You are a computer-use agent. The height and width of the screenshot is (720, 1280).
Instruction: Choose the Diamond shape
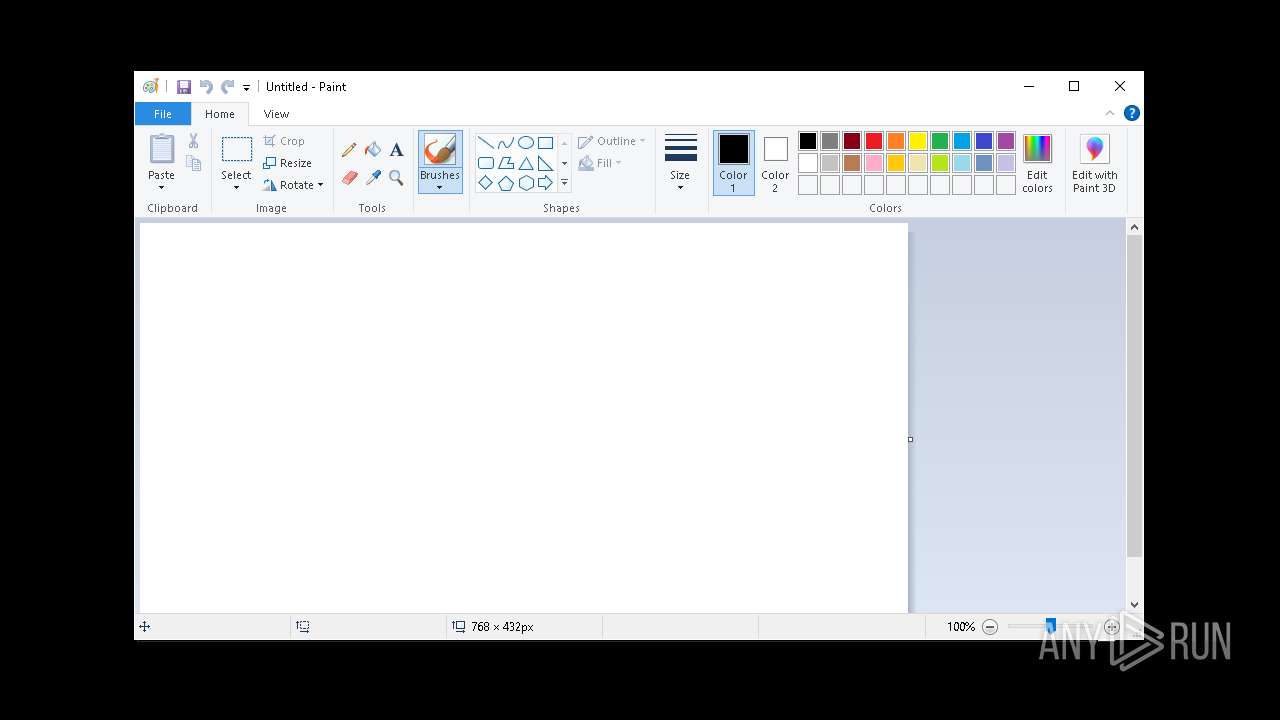click(x=485, y=183)
